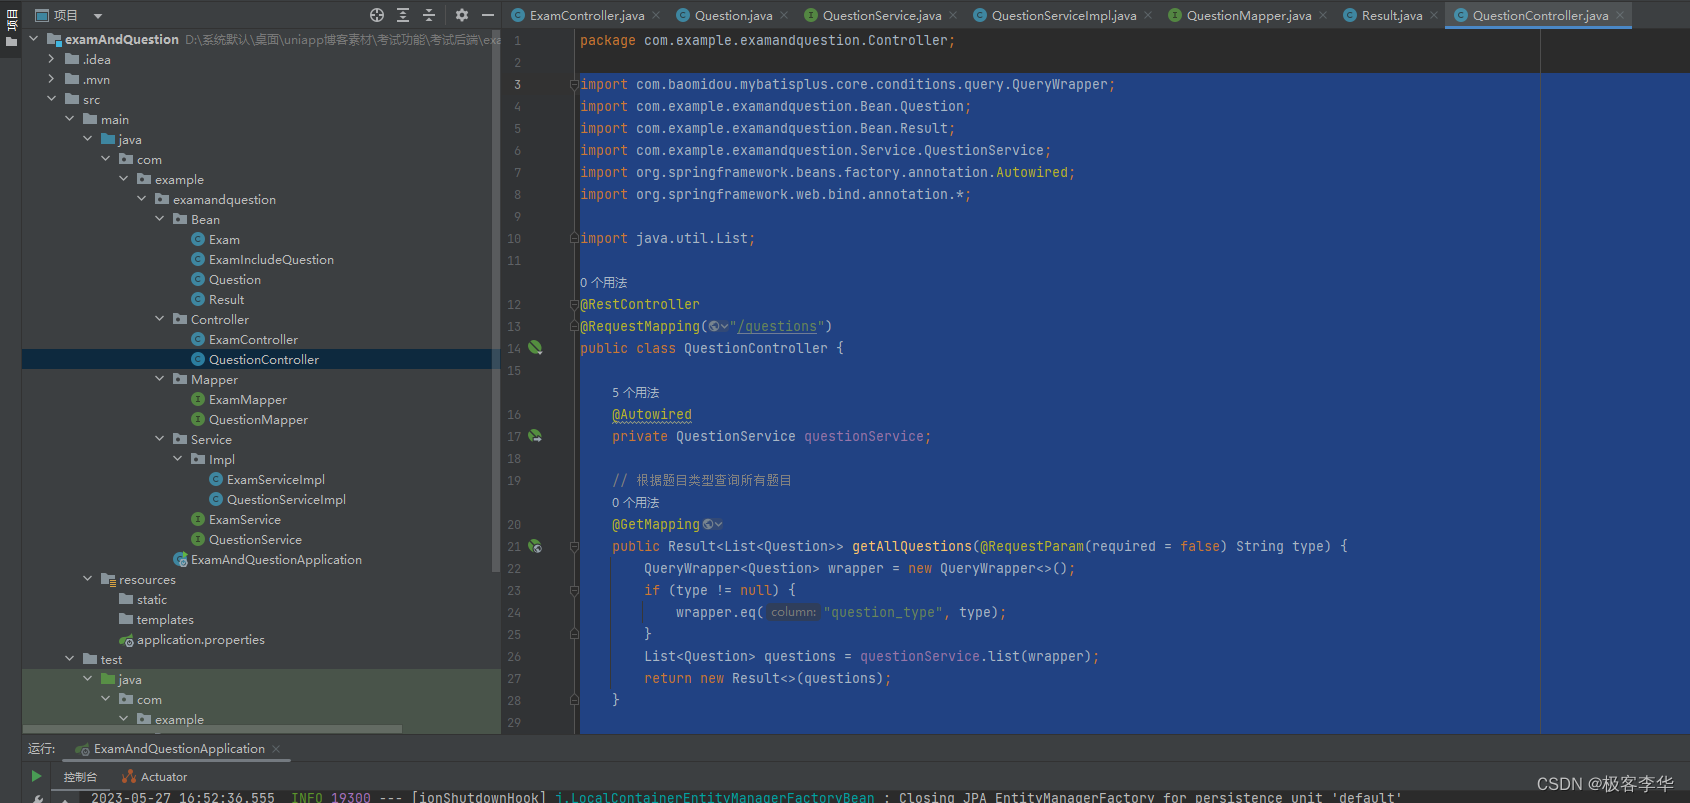Close the QuestionController.java tab
Screen dimensions: 1690x803
(x=1620, y=15)
